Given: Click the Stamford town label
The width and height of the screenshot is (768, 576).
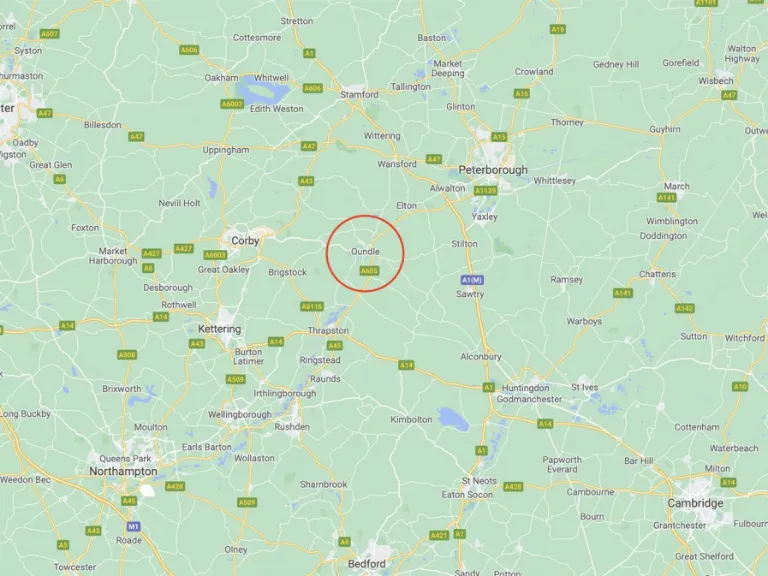Looking at the screenshot, I should [x=360, y=95].
